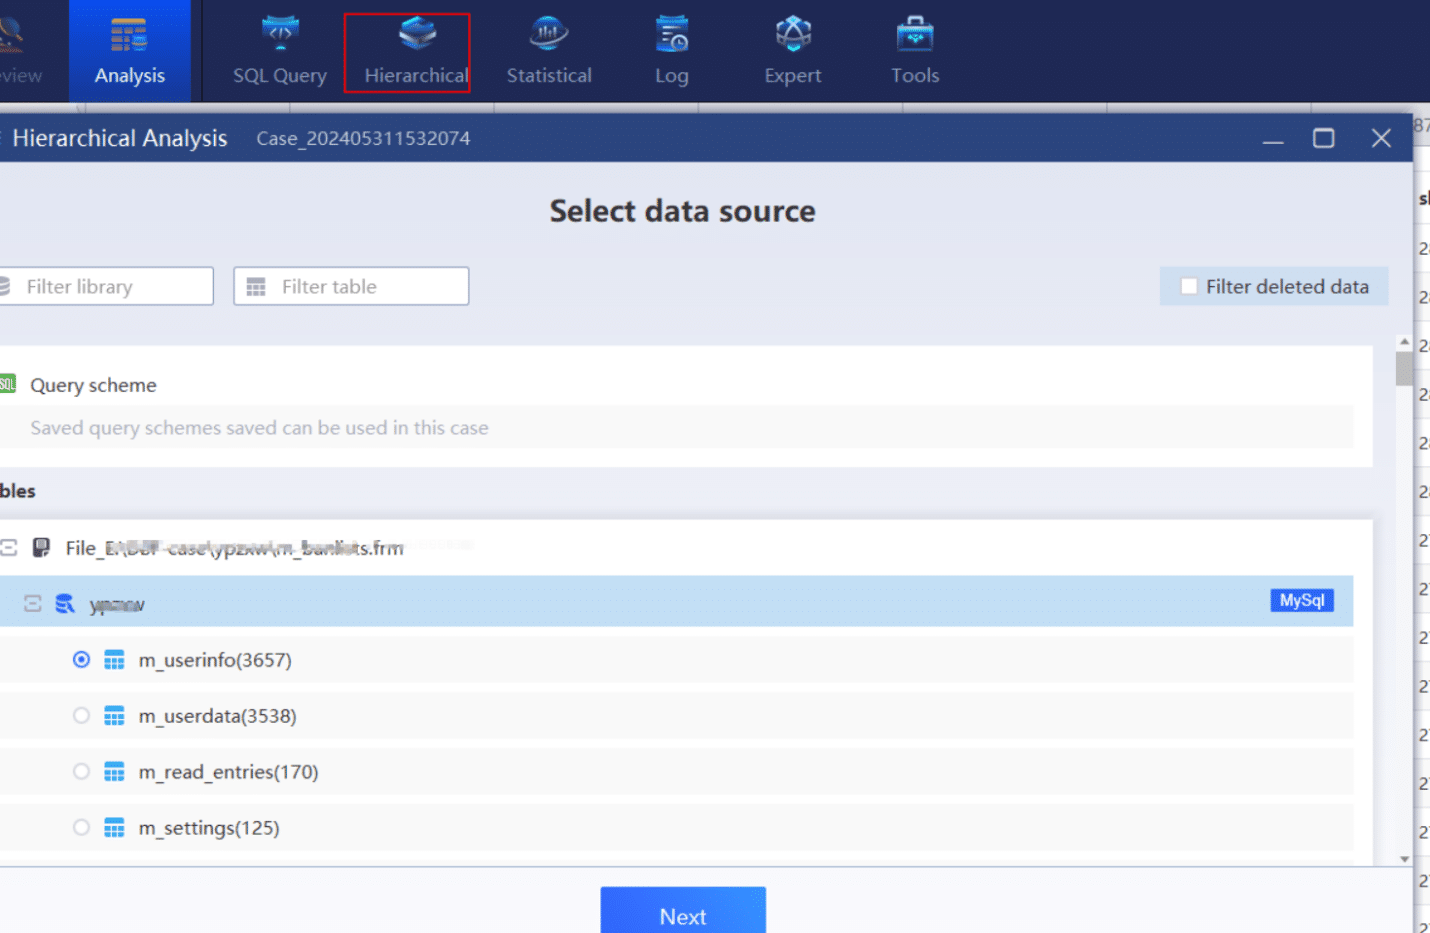Screen dimensions: 1430x933
Task: Click the Next button
Action: click(x=683, y=911)
